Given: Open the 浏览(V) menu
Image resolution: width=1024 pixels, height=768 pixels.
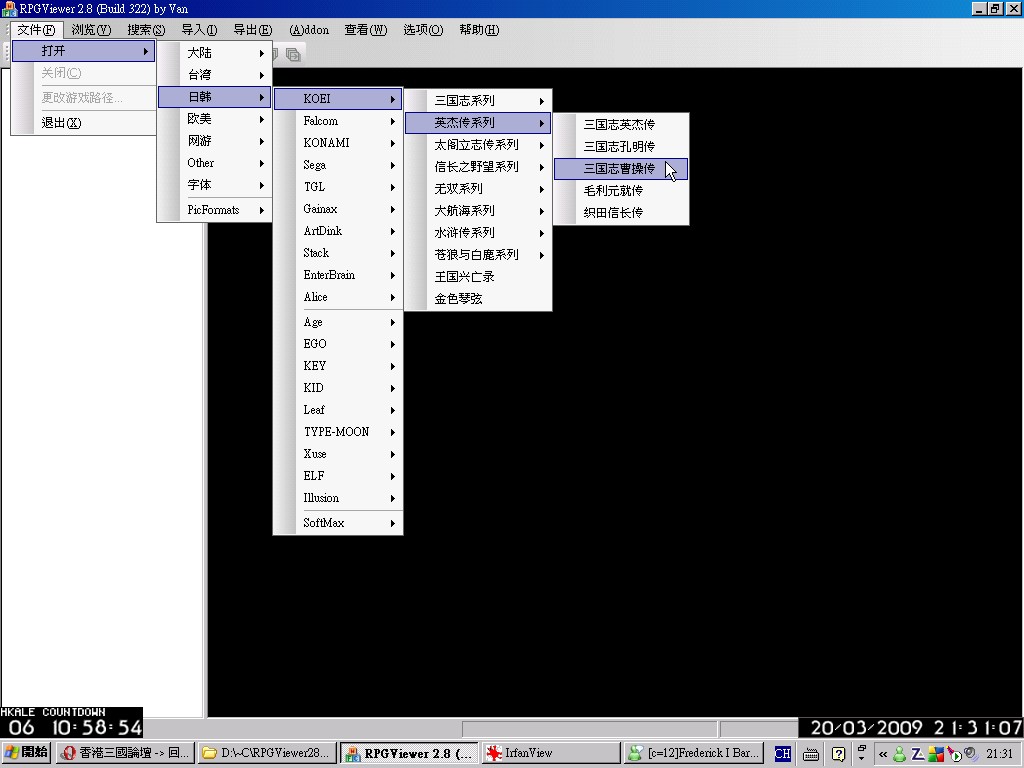Looking at the screenshot, I should pyautogui.click(x=91, y=30).
